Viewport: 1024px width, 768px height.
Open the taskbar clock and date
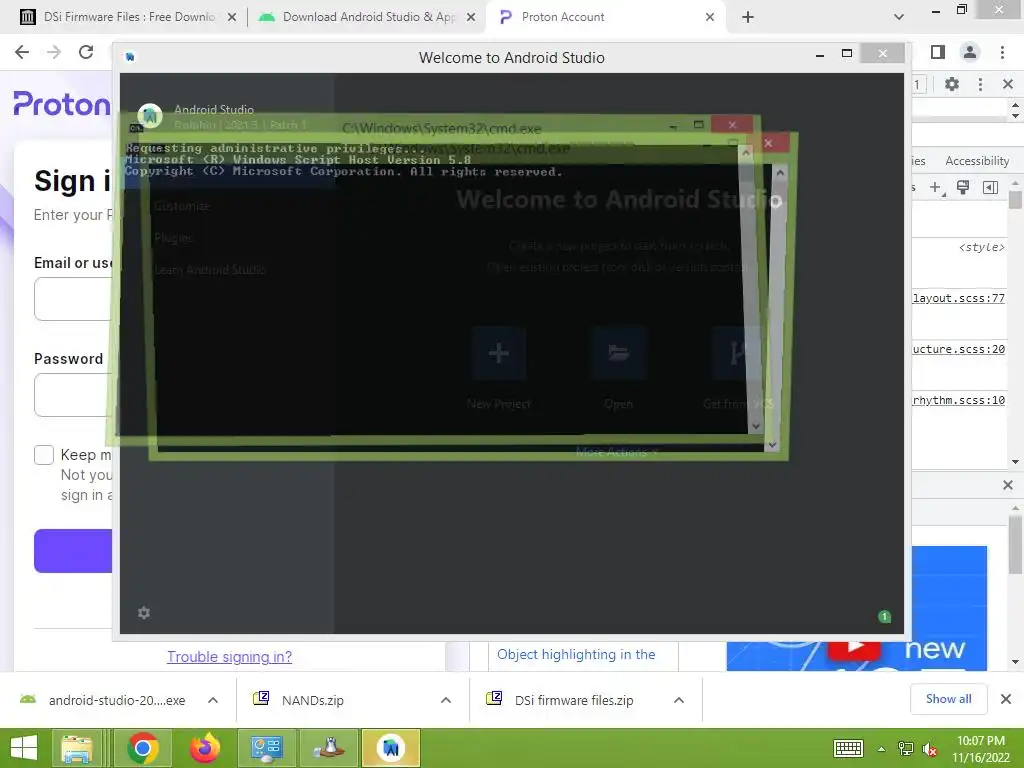pyautogui.click(x=981, y=749)
